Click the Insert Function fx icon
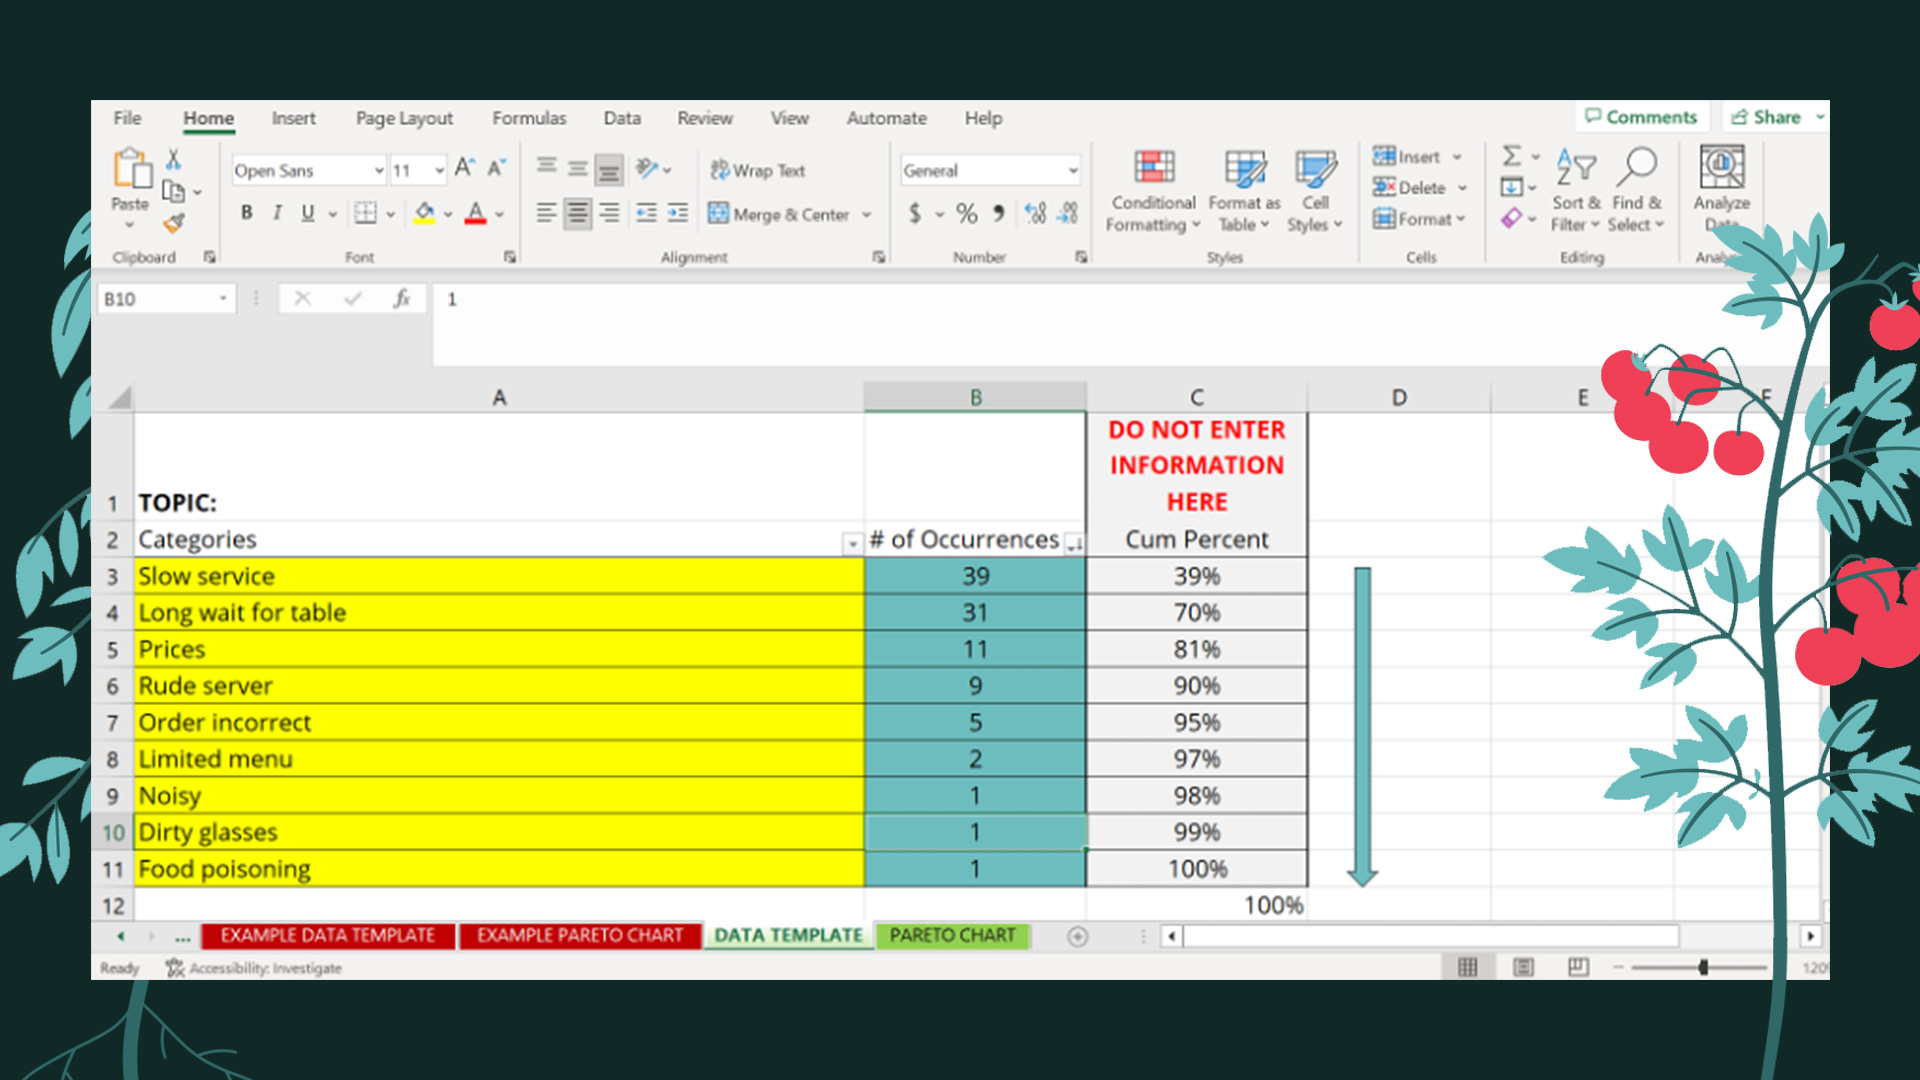Viewport: 1920px width, 1080px height. (x=402, y=298)
